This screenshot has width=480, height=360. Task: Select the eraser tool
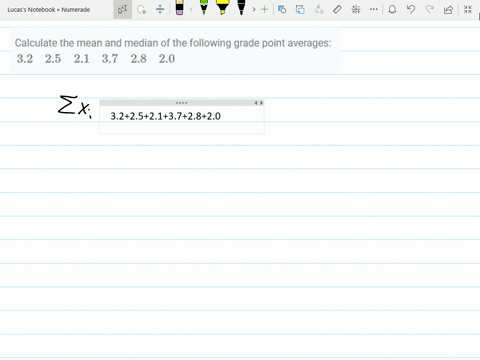point(179,8)
